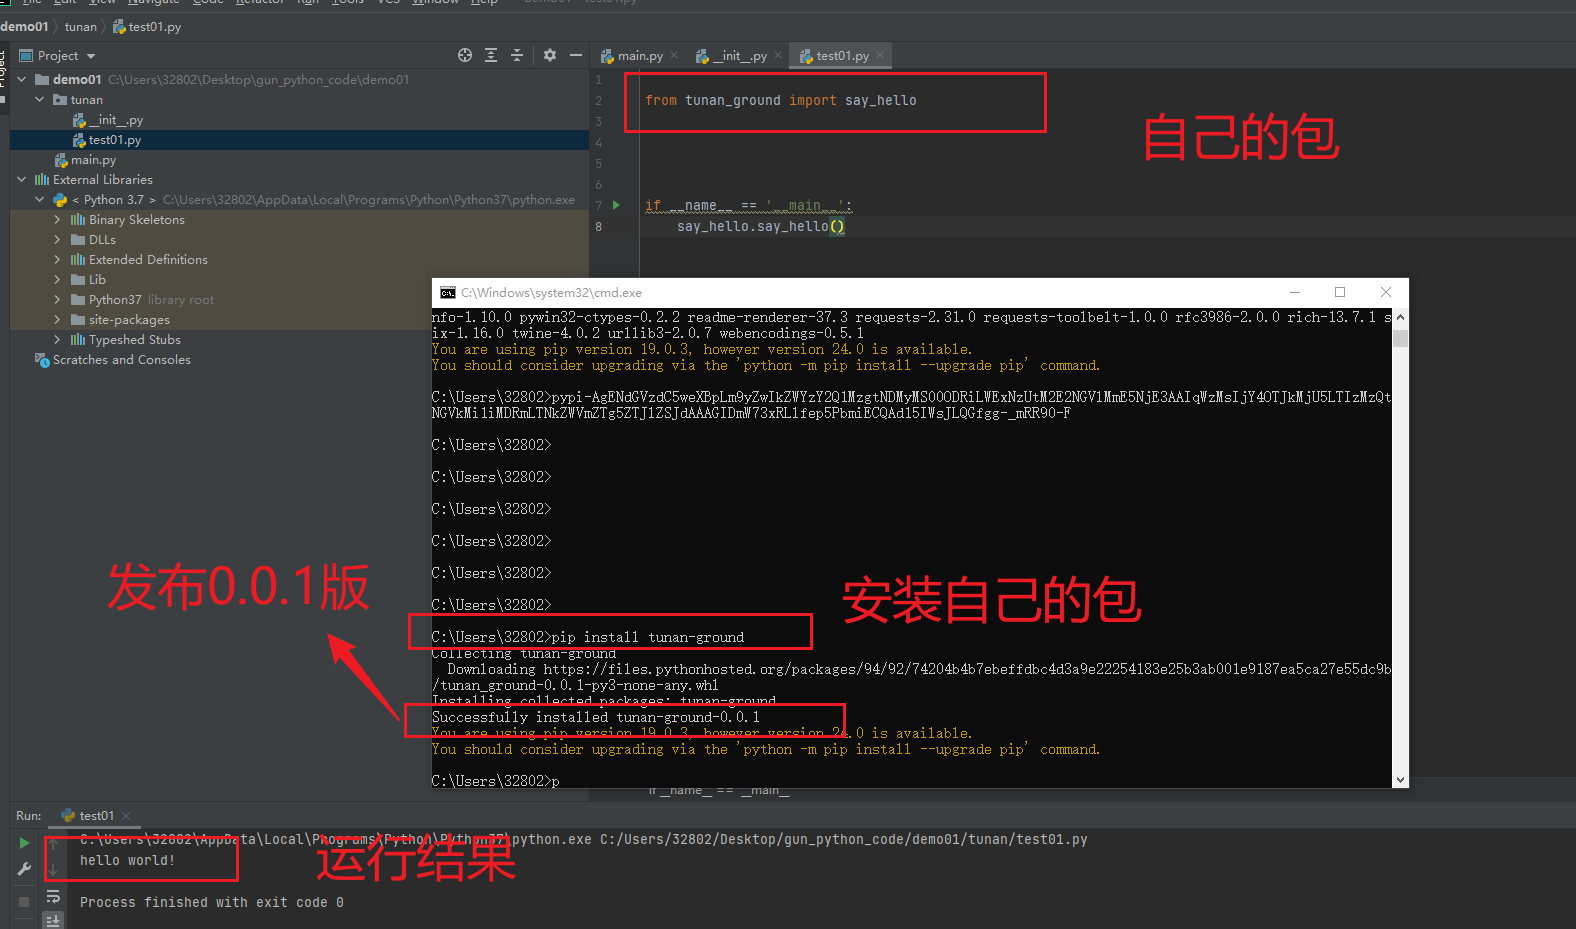Collapse the tunan folder
The width and height of the screenshot is (1576, 929).
click(40, 100)
